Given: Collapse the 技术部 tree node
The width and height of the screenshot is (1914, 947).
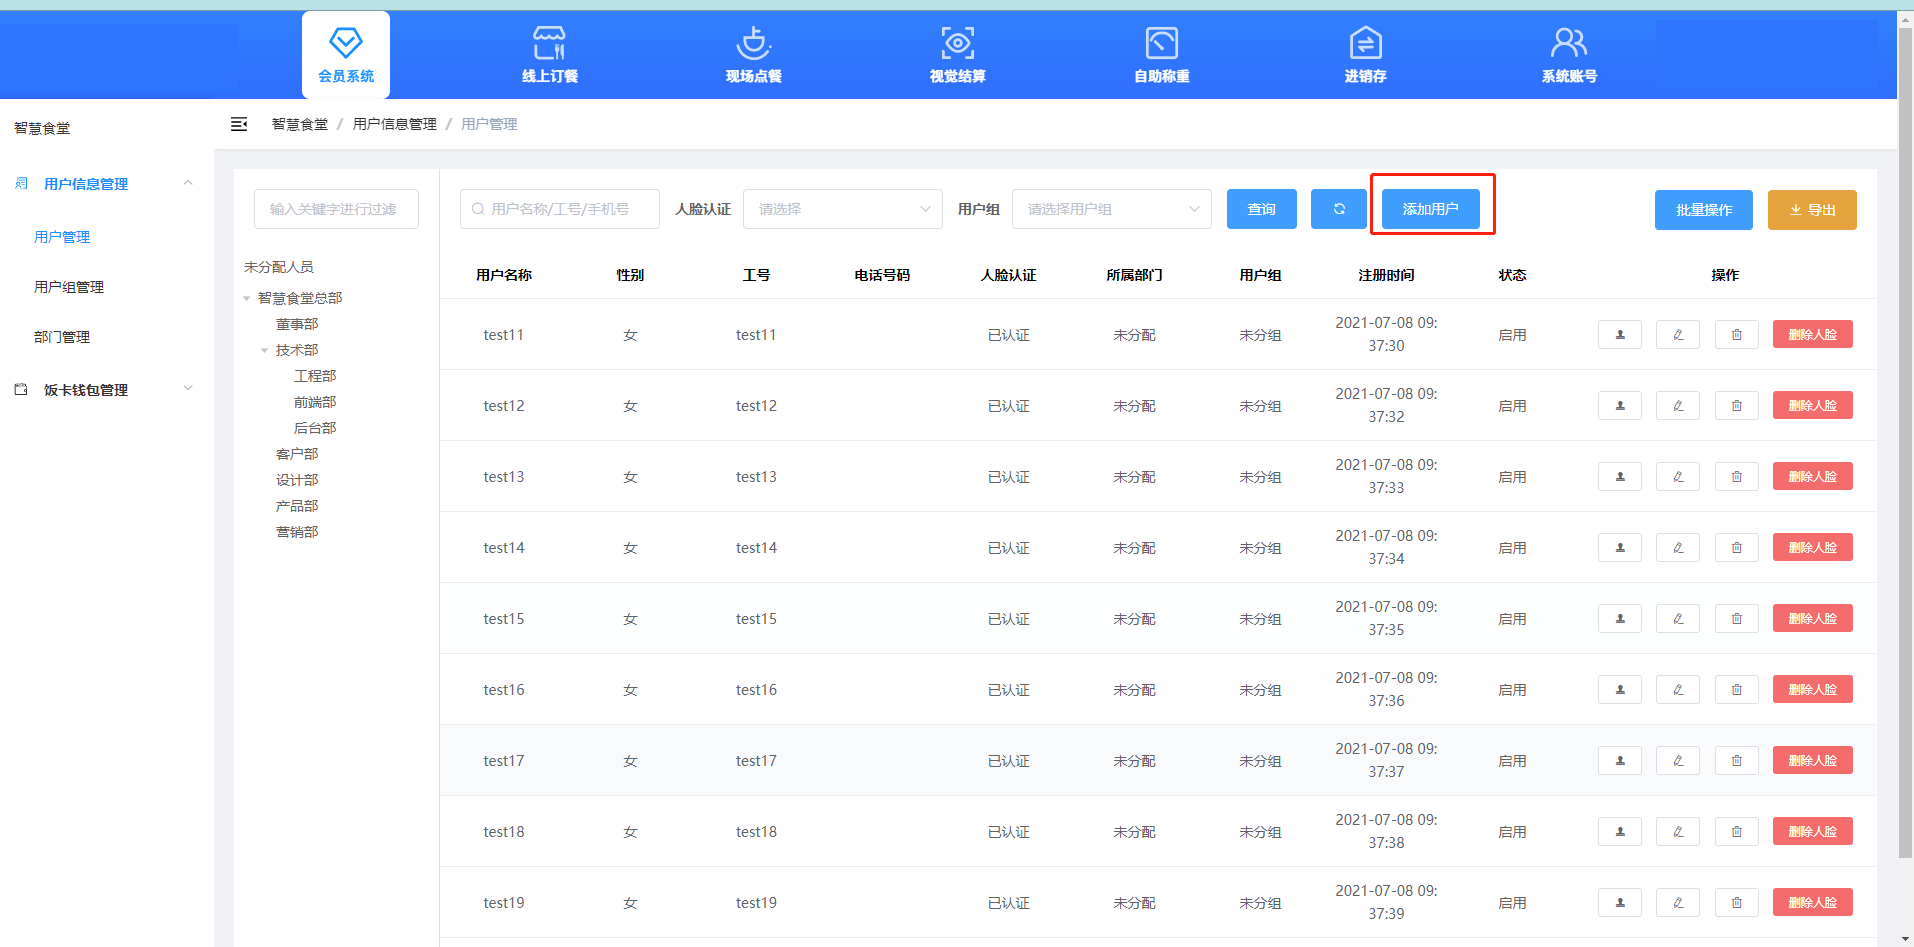Looking at the screenshot, I should [265, 351].
